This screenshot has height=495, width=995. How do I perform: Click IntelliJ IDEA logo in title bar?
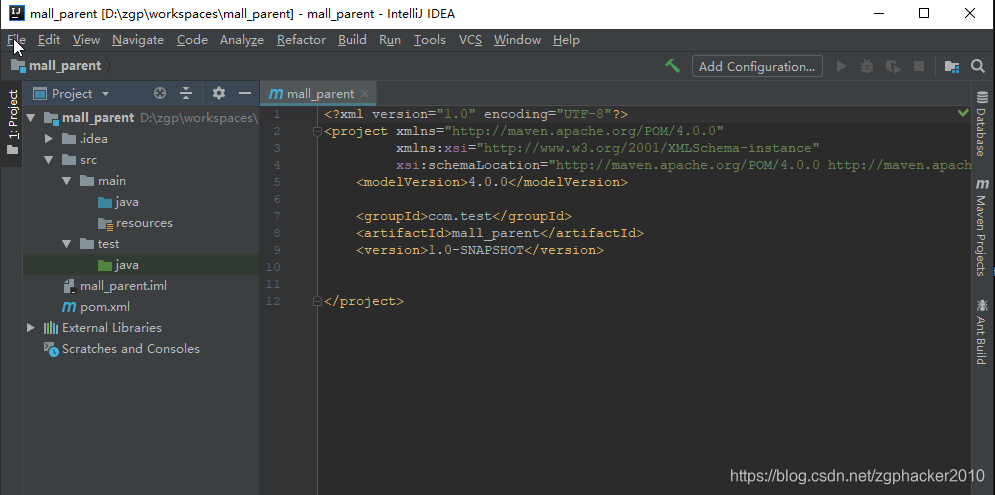pyautogui.click(x=16, y=13)
